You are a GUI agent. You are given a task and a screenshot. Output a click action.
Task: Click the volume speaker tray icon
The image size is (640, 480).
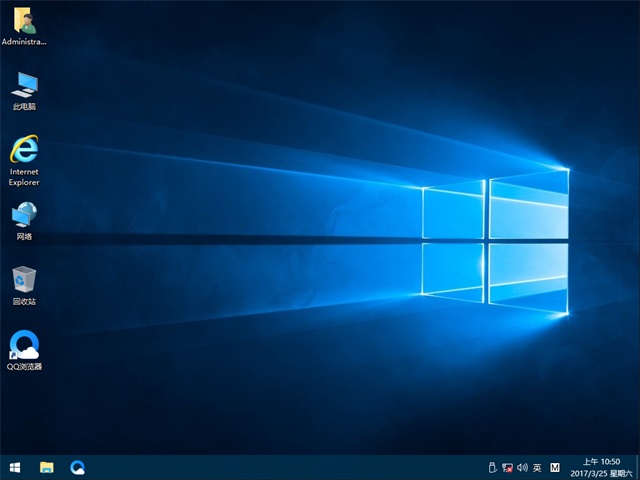click(x=522, y=467)
